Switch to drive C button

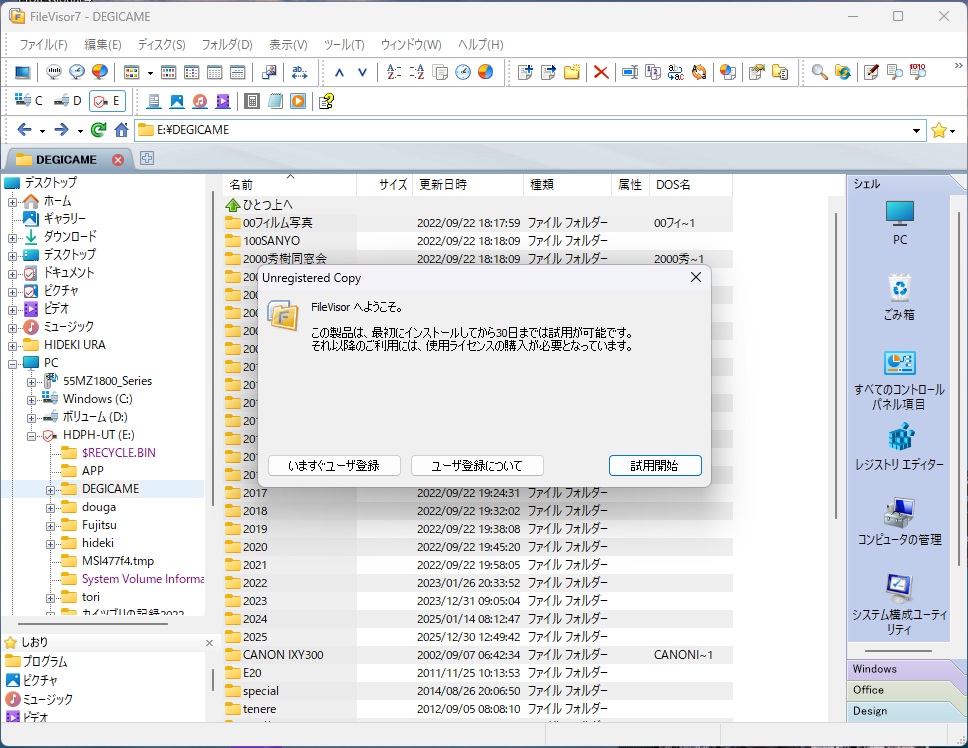(30, 101)
